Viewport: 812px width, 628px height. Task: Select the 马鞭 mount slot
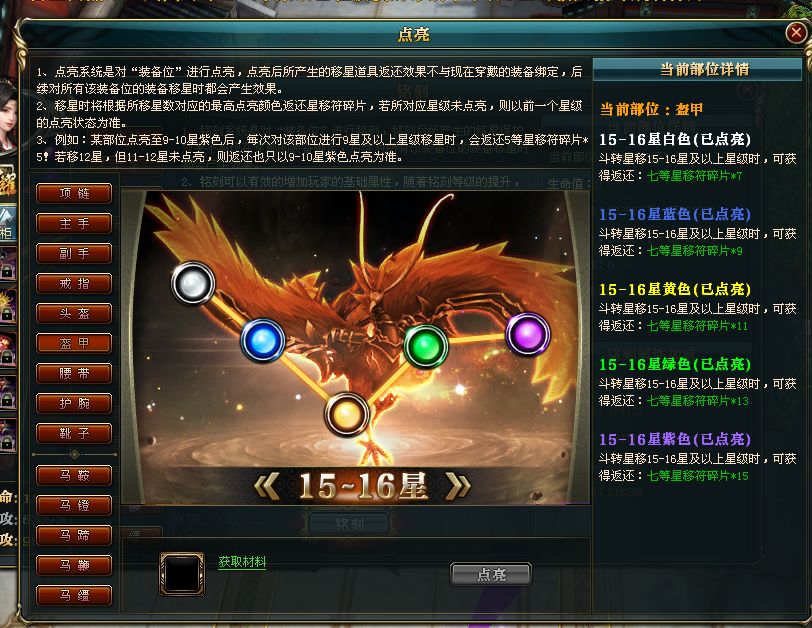[x=74, y=566]
